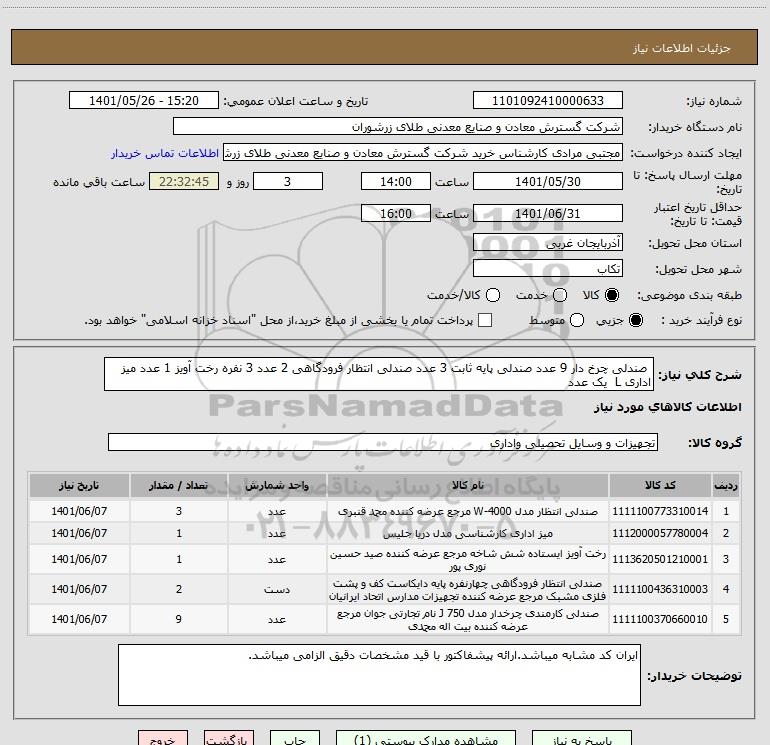Viewport: 770px width, 745px height.
Task: Click product code 1111100370660010
Action: pos(660,619)
